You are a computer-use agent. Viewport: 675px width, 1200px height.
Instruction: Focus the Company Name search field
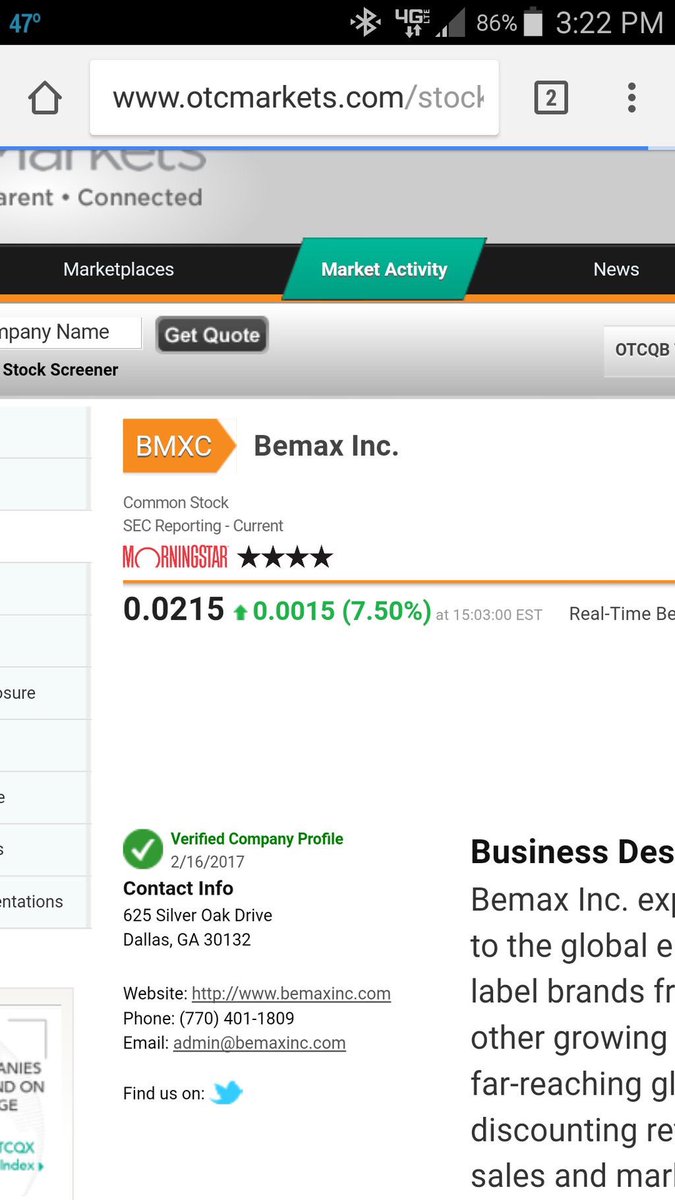tap(70, 332)
